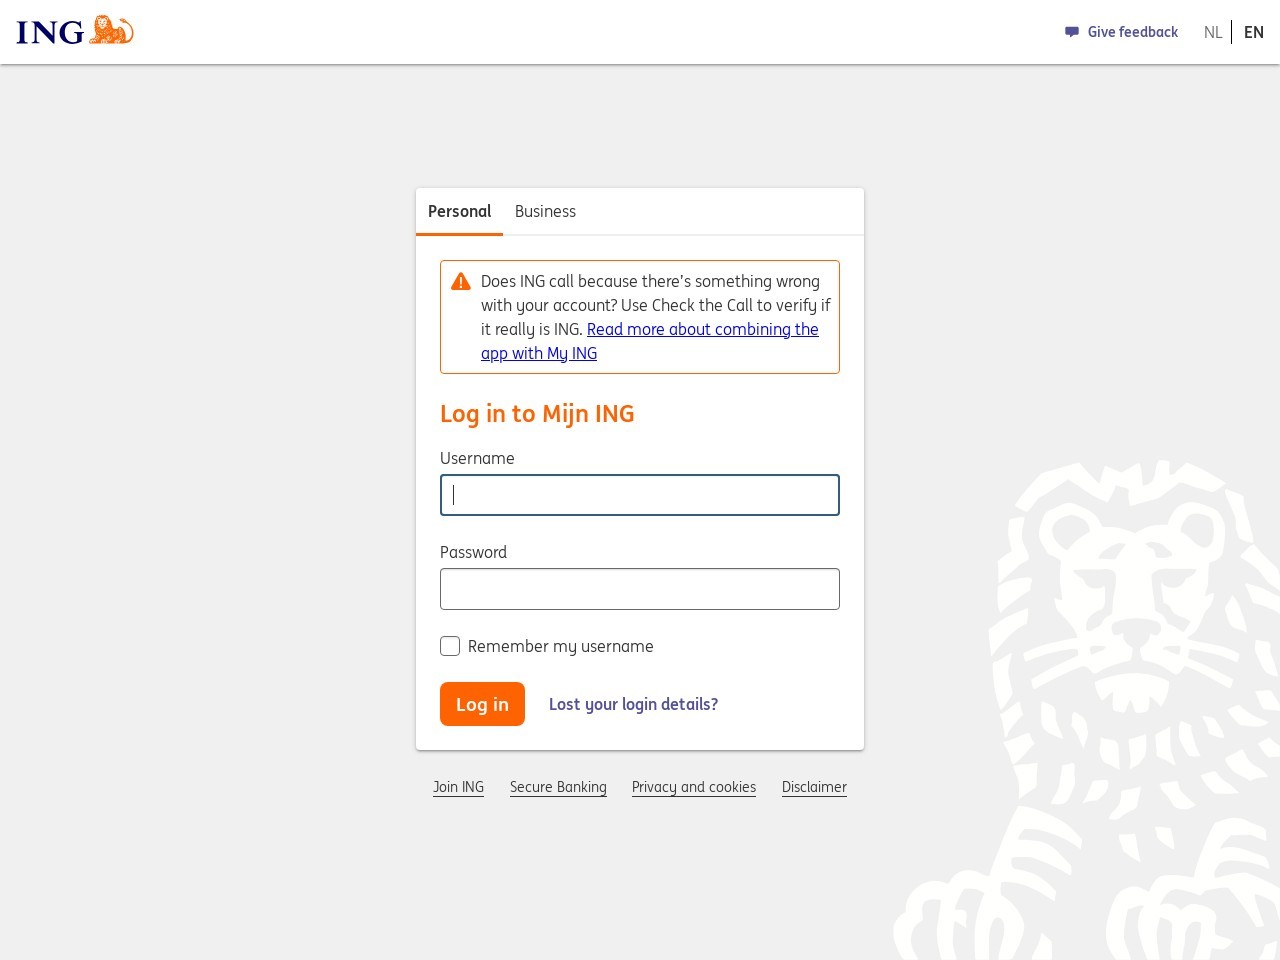Focus the Username input field
Viewport: 1280px width, 960px height.
tap(640, 495)
